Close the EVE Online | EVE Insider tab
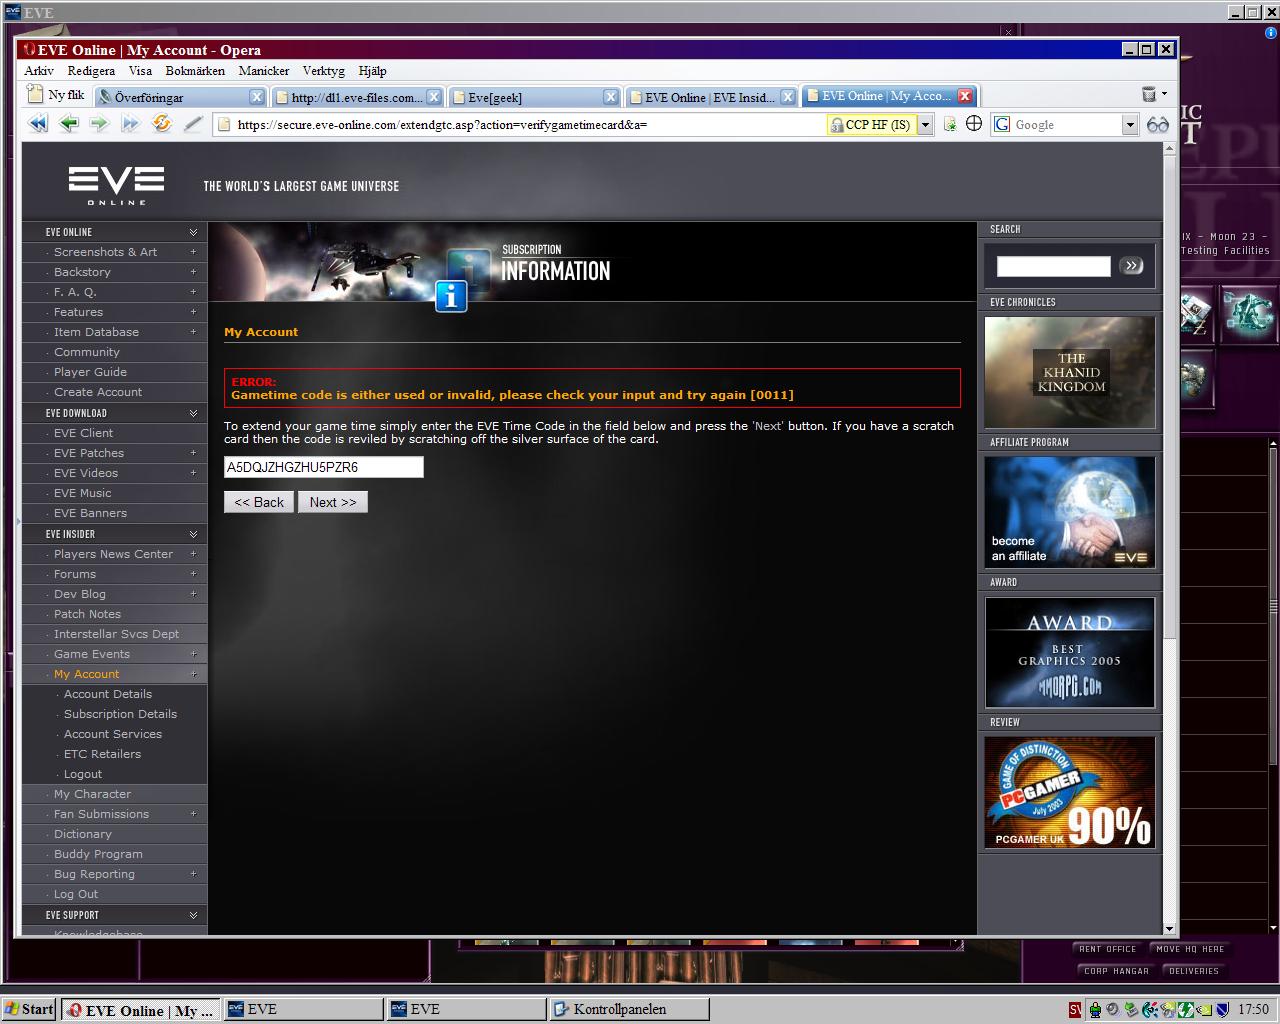Image resolution: width=1280 pixels, height=1024 pixels. tap(788, 97)
